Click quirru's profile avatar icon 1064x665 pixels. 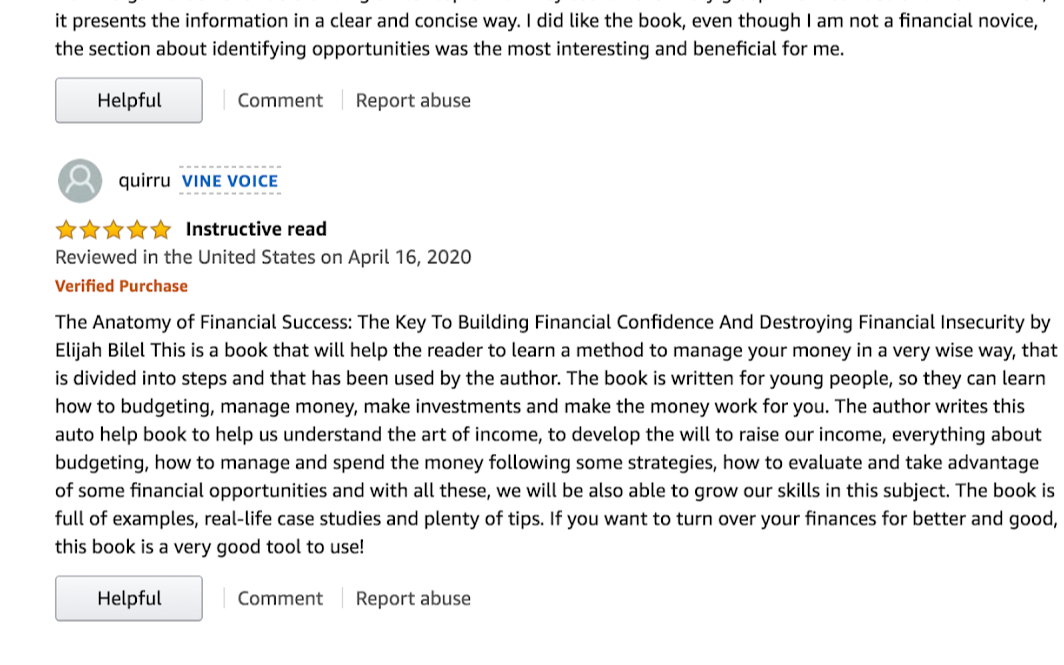[80, 181]
